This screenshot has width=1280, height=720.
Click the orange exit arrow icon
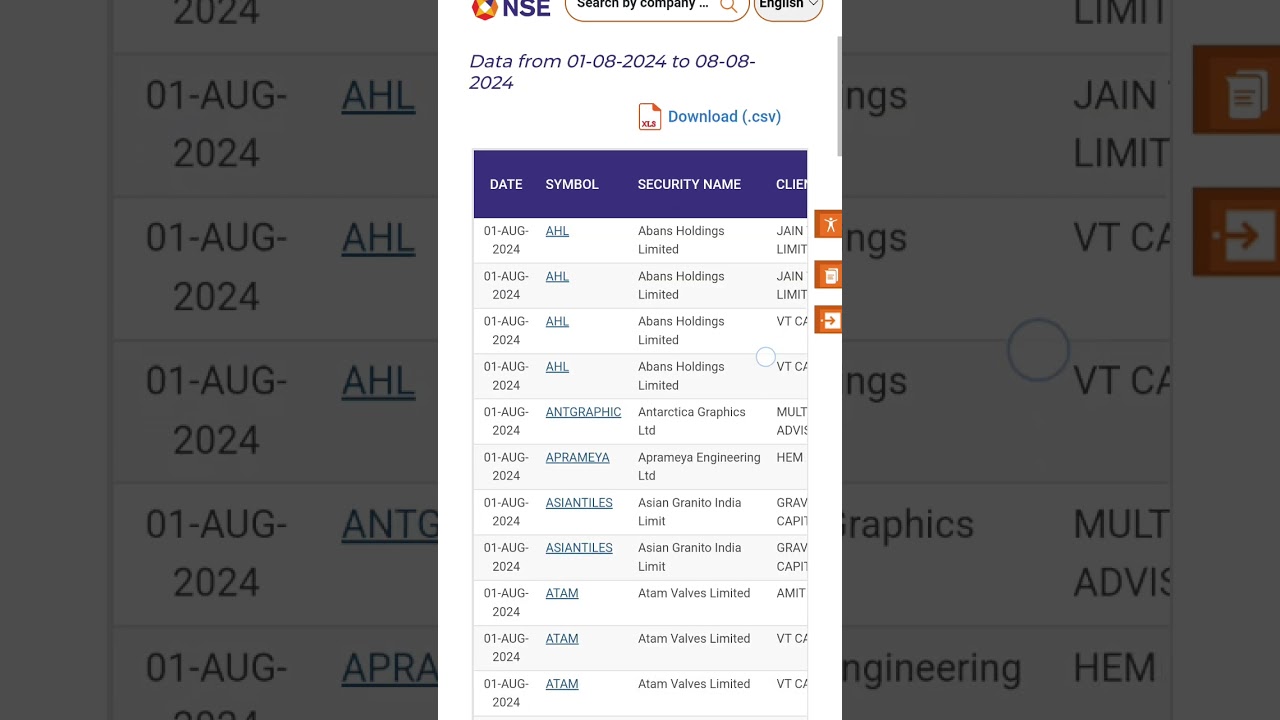(829, 320)
